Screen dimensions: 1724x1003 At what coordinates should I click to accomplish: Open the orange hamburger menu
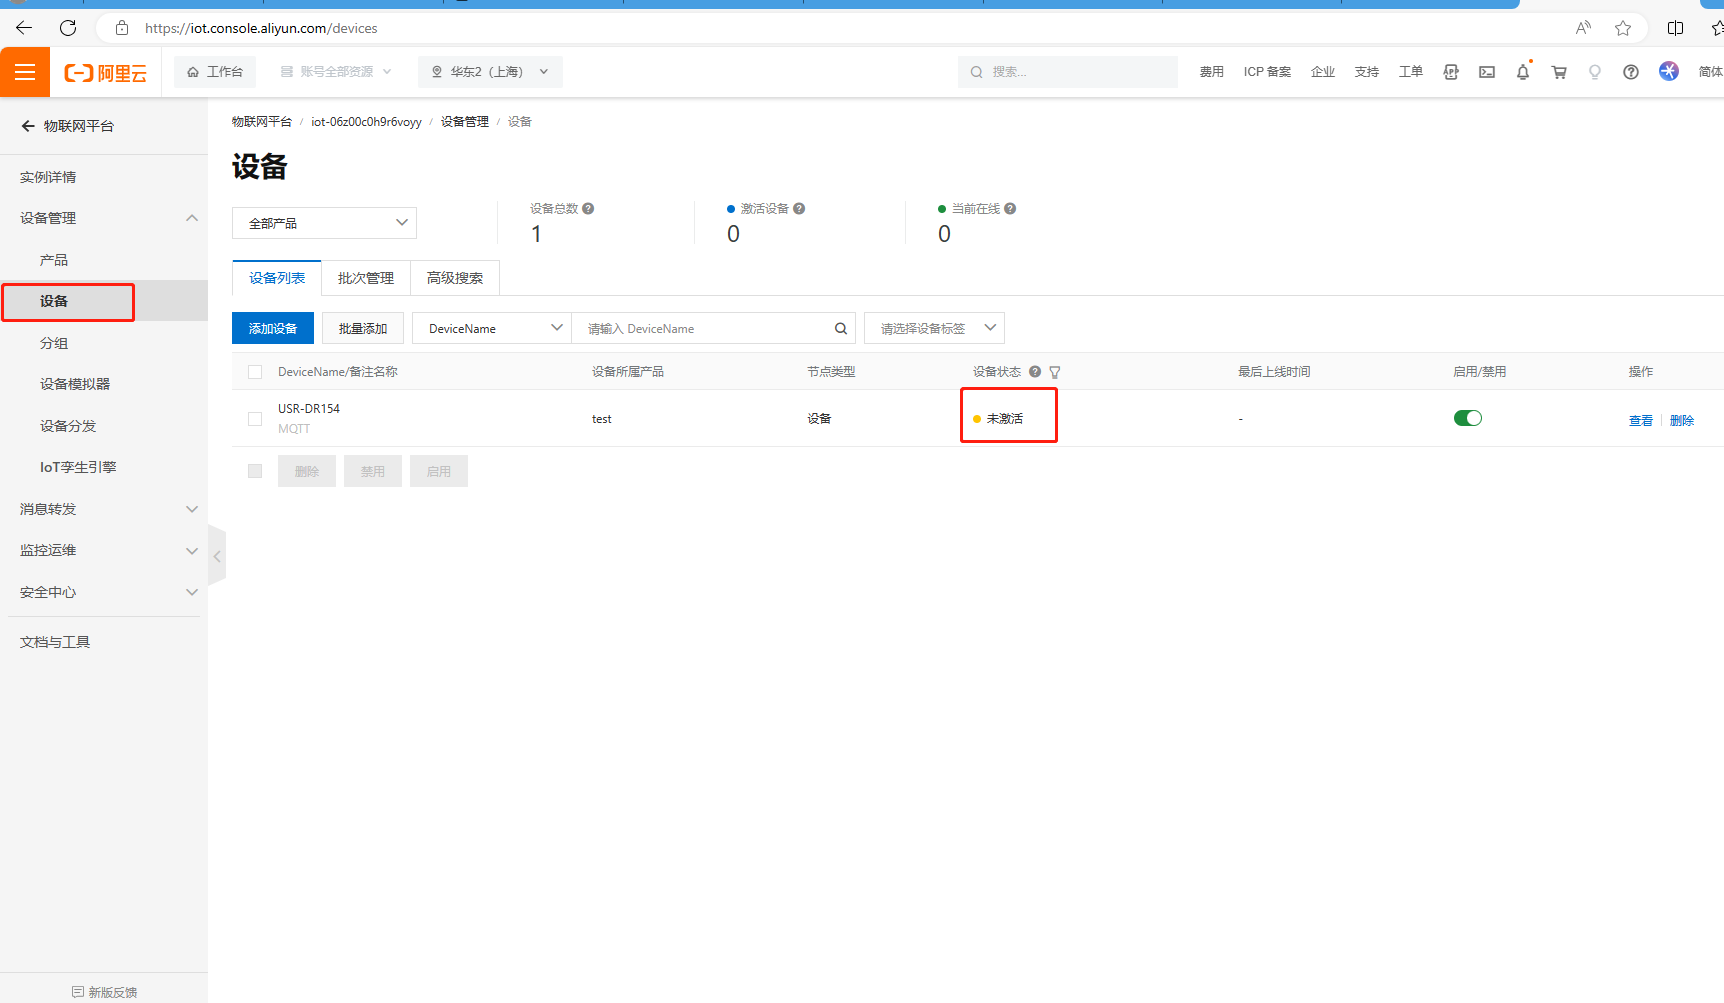pos(25,72)
